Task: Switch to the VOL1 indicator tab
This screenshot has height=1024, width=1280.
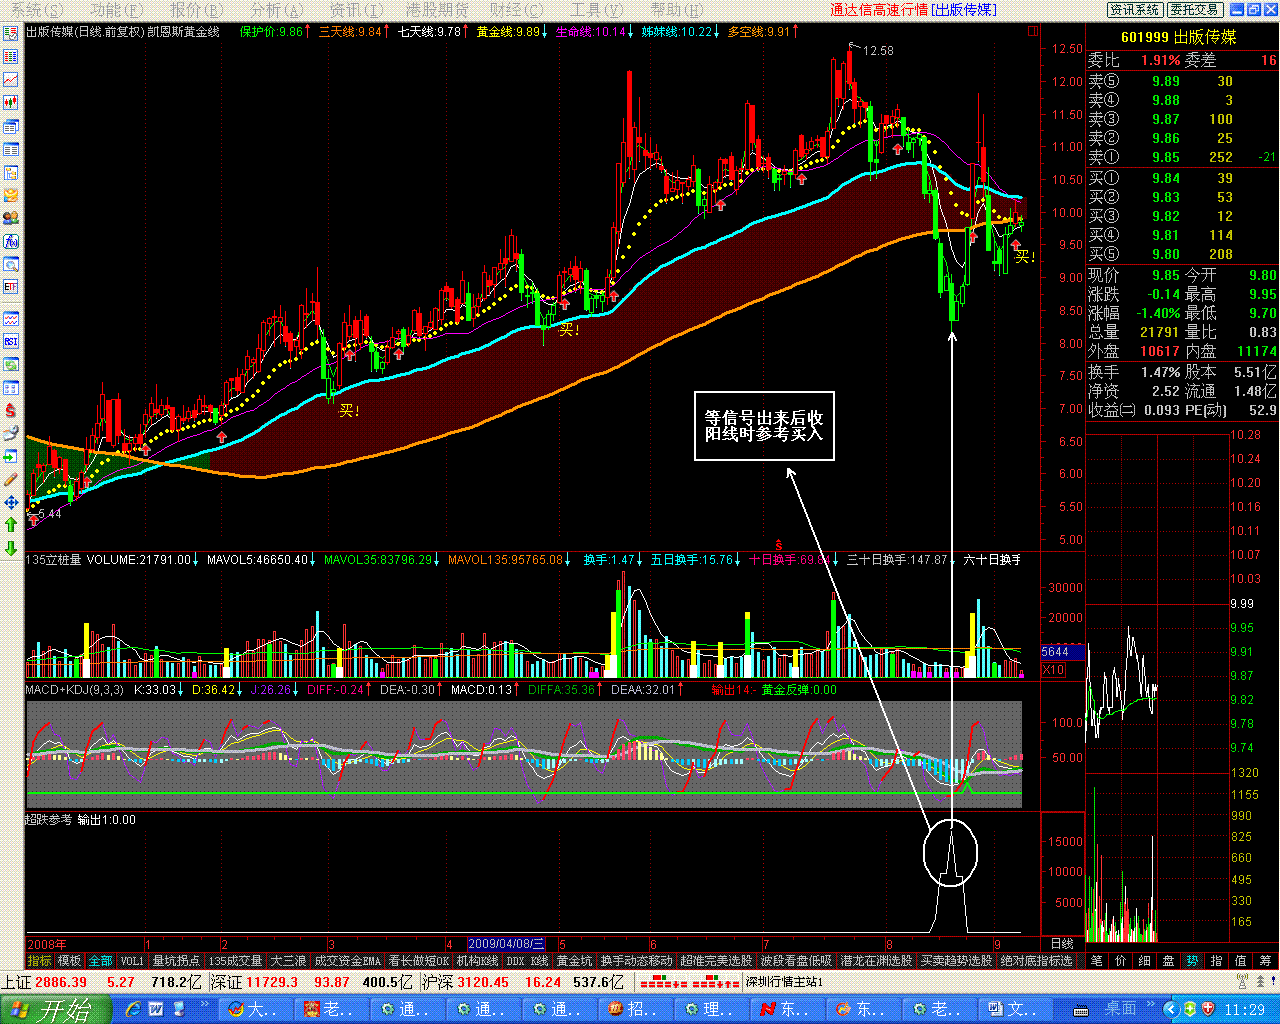Action: point(132,961)
